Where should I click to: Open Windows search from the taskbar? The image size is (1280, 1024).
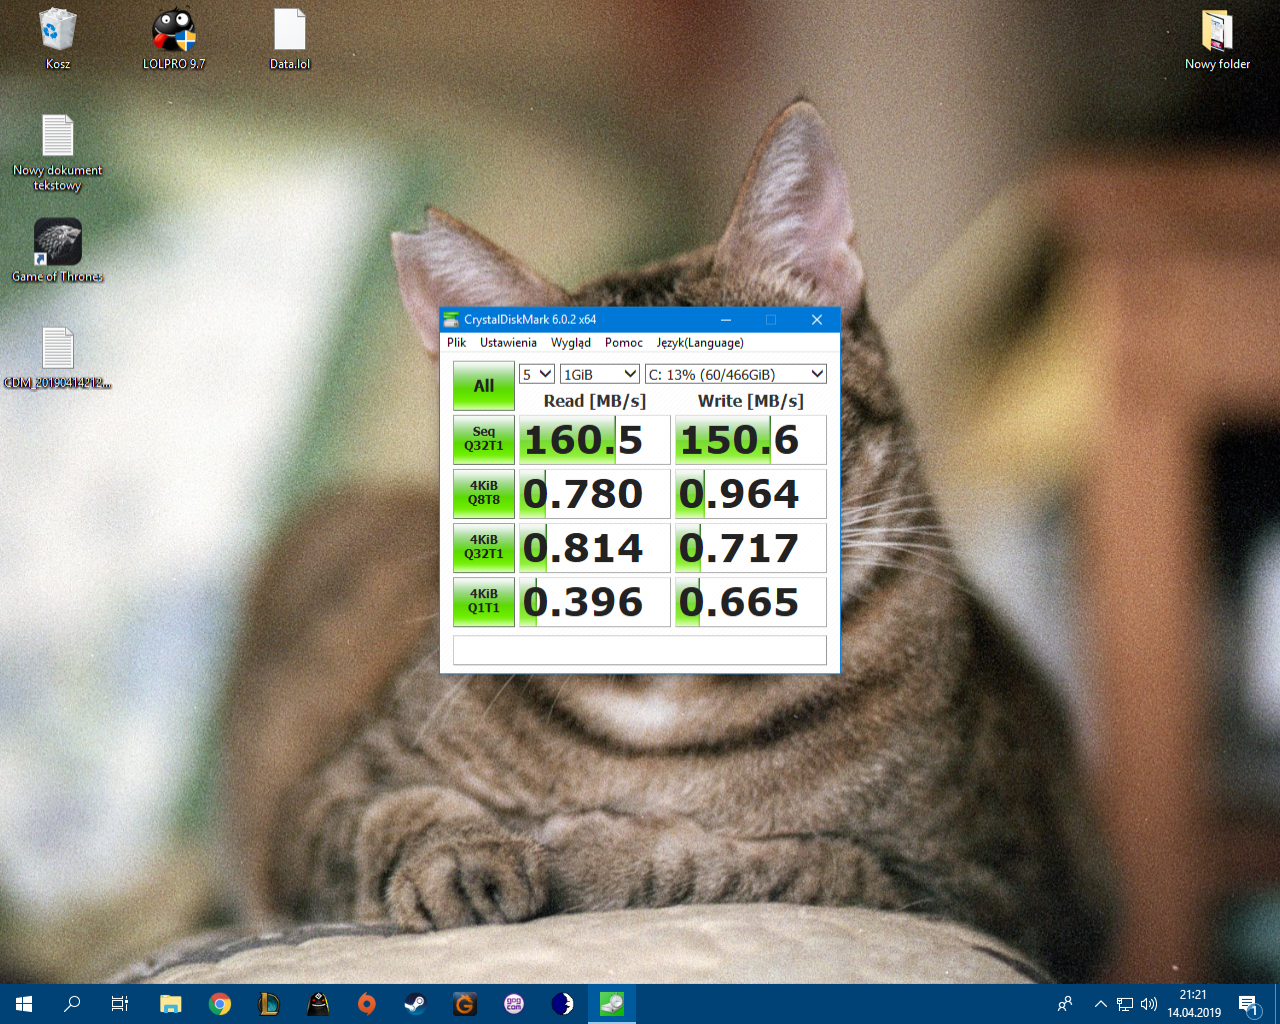click(72, 1004)
